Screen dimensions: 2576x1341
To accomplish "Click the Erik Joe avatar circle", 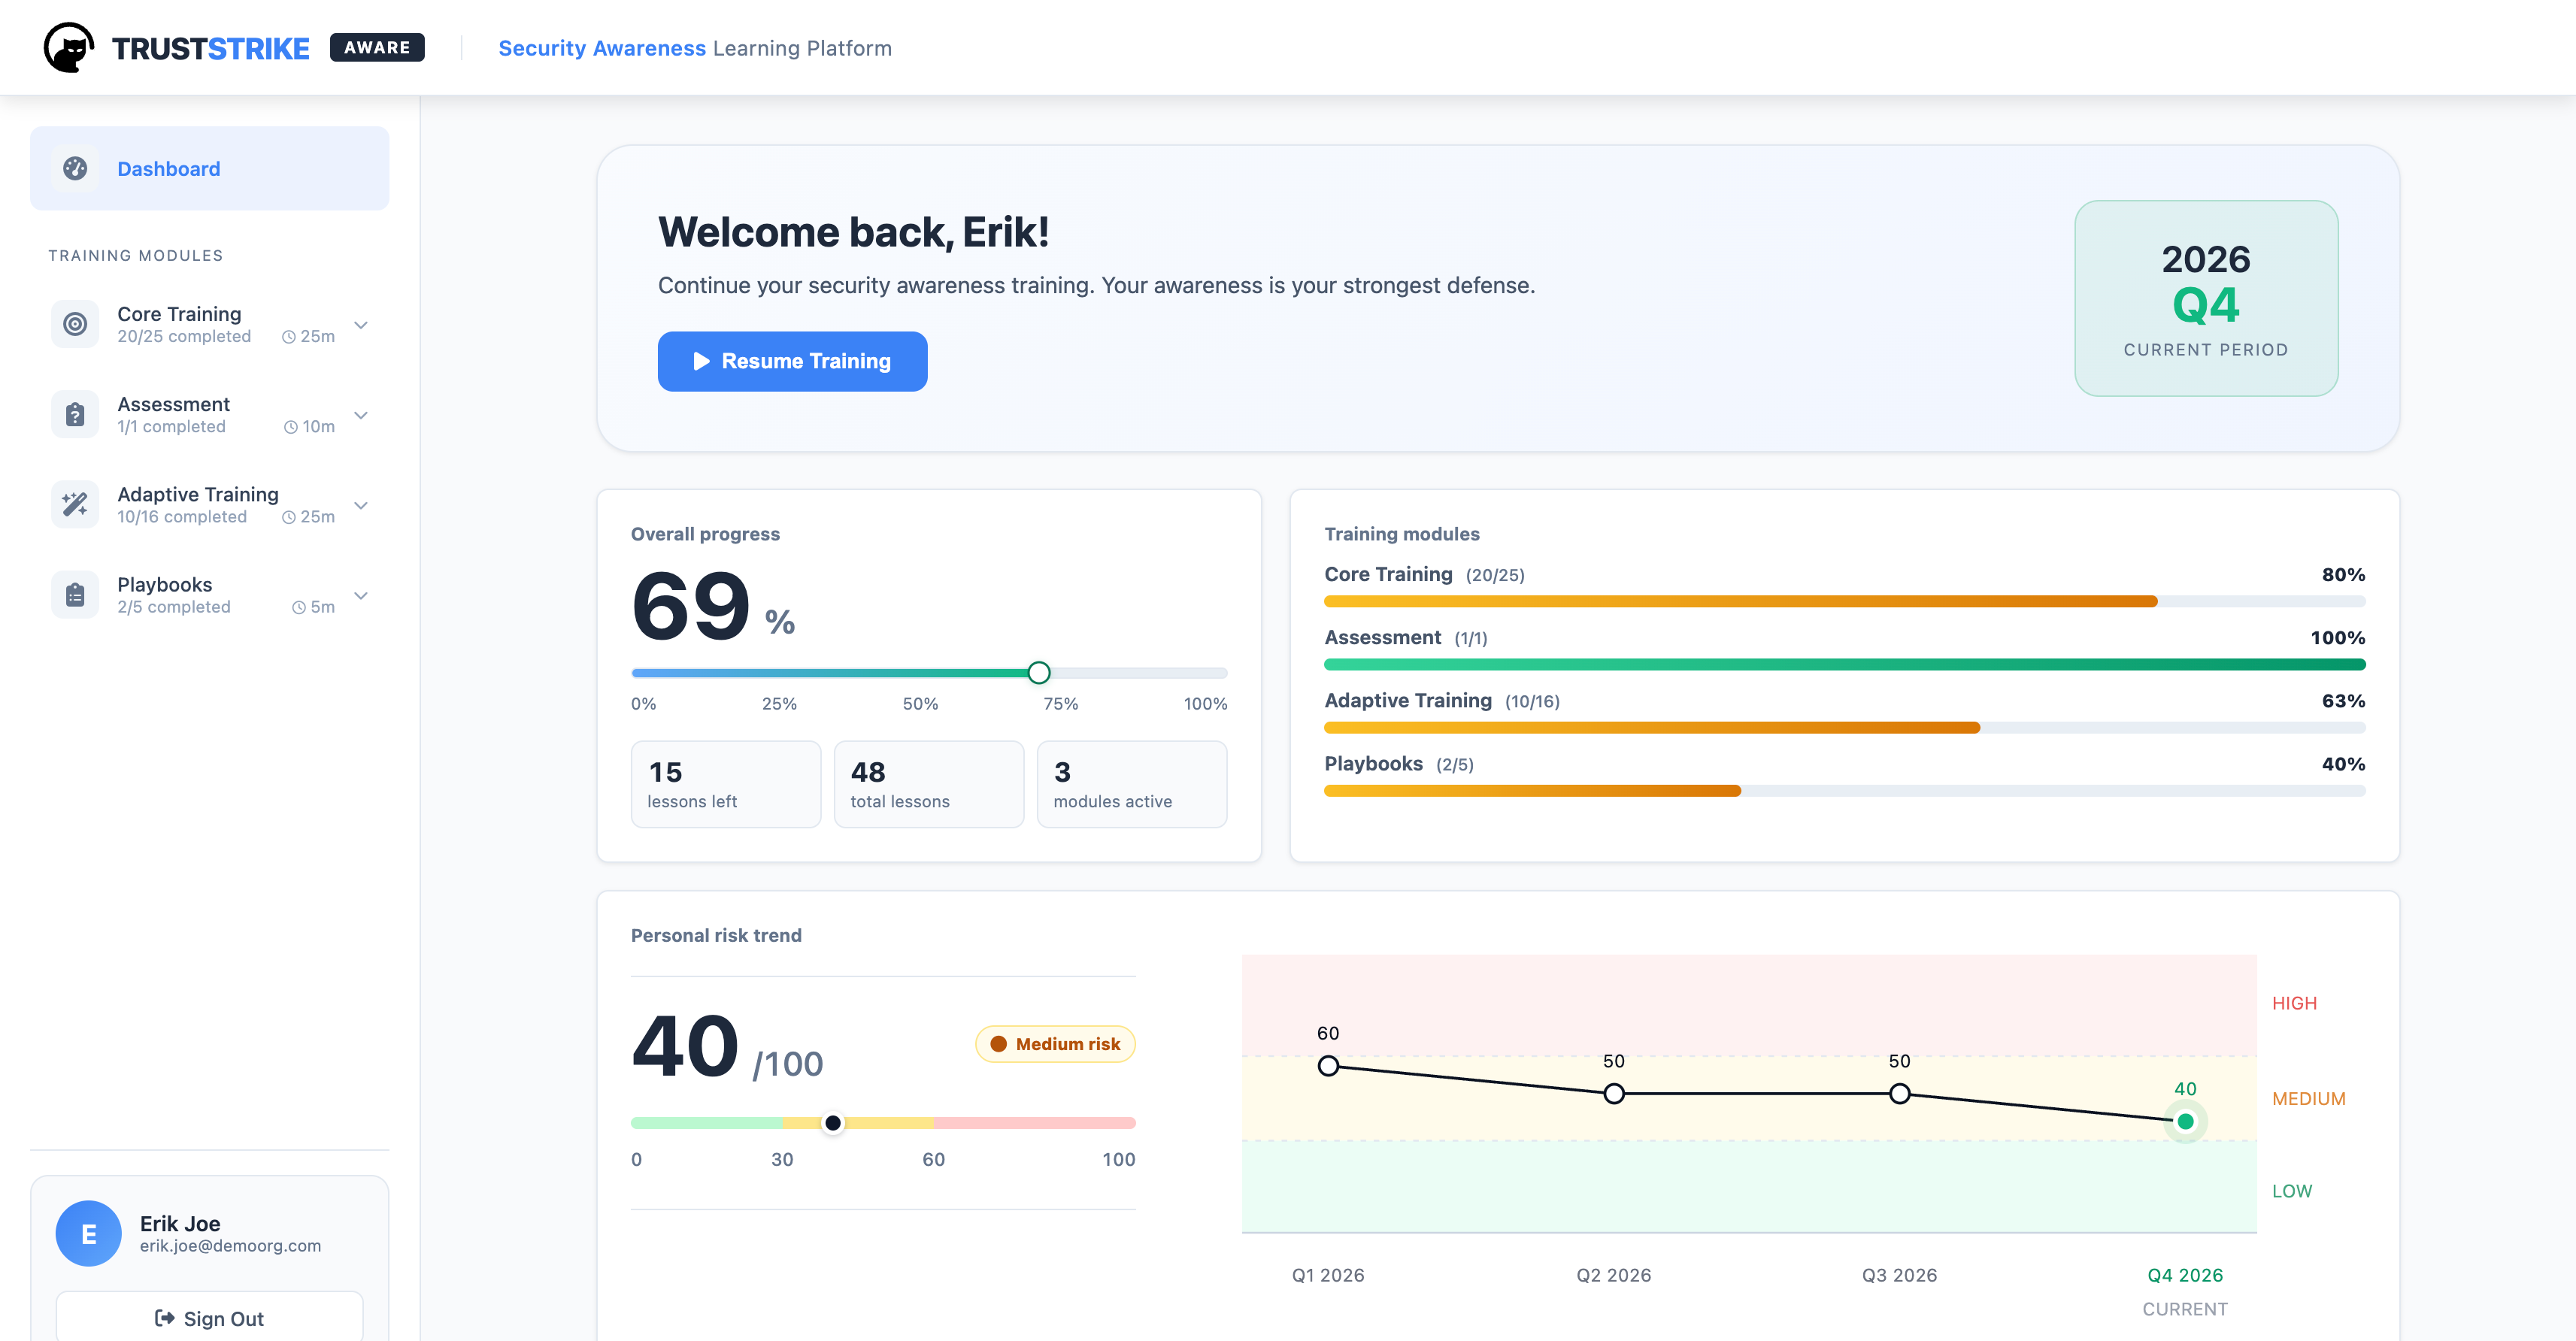I will point(89,1233).
